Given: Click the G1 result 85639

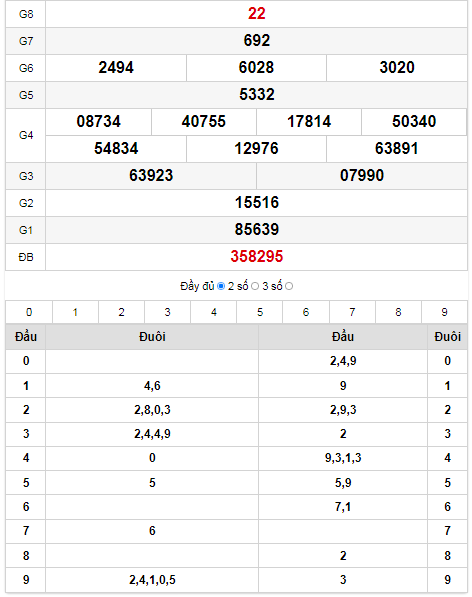Looking at the screenshot, I should tap(257, 230).
